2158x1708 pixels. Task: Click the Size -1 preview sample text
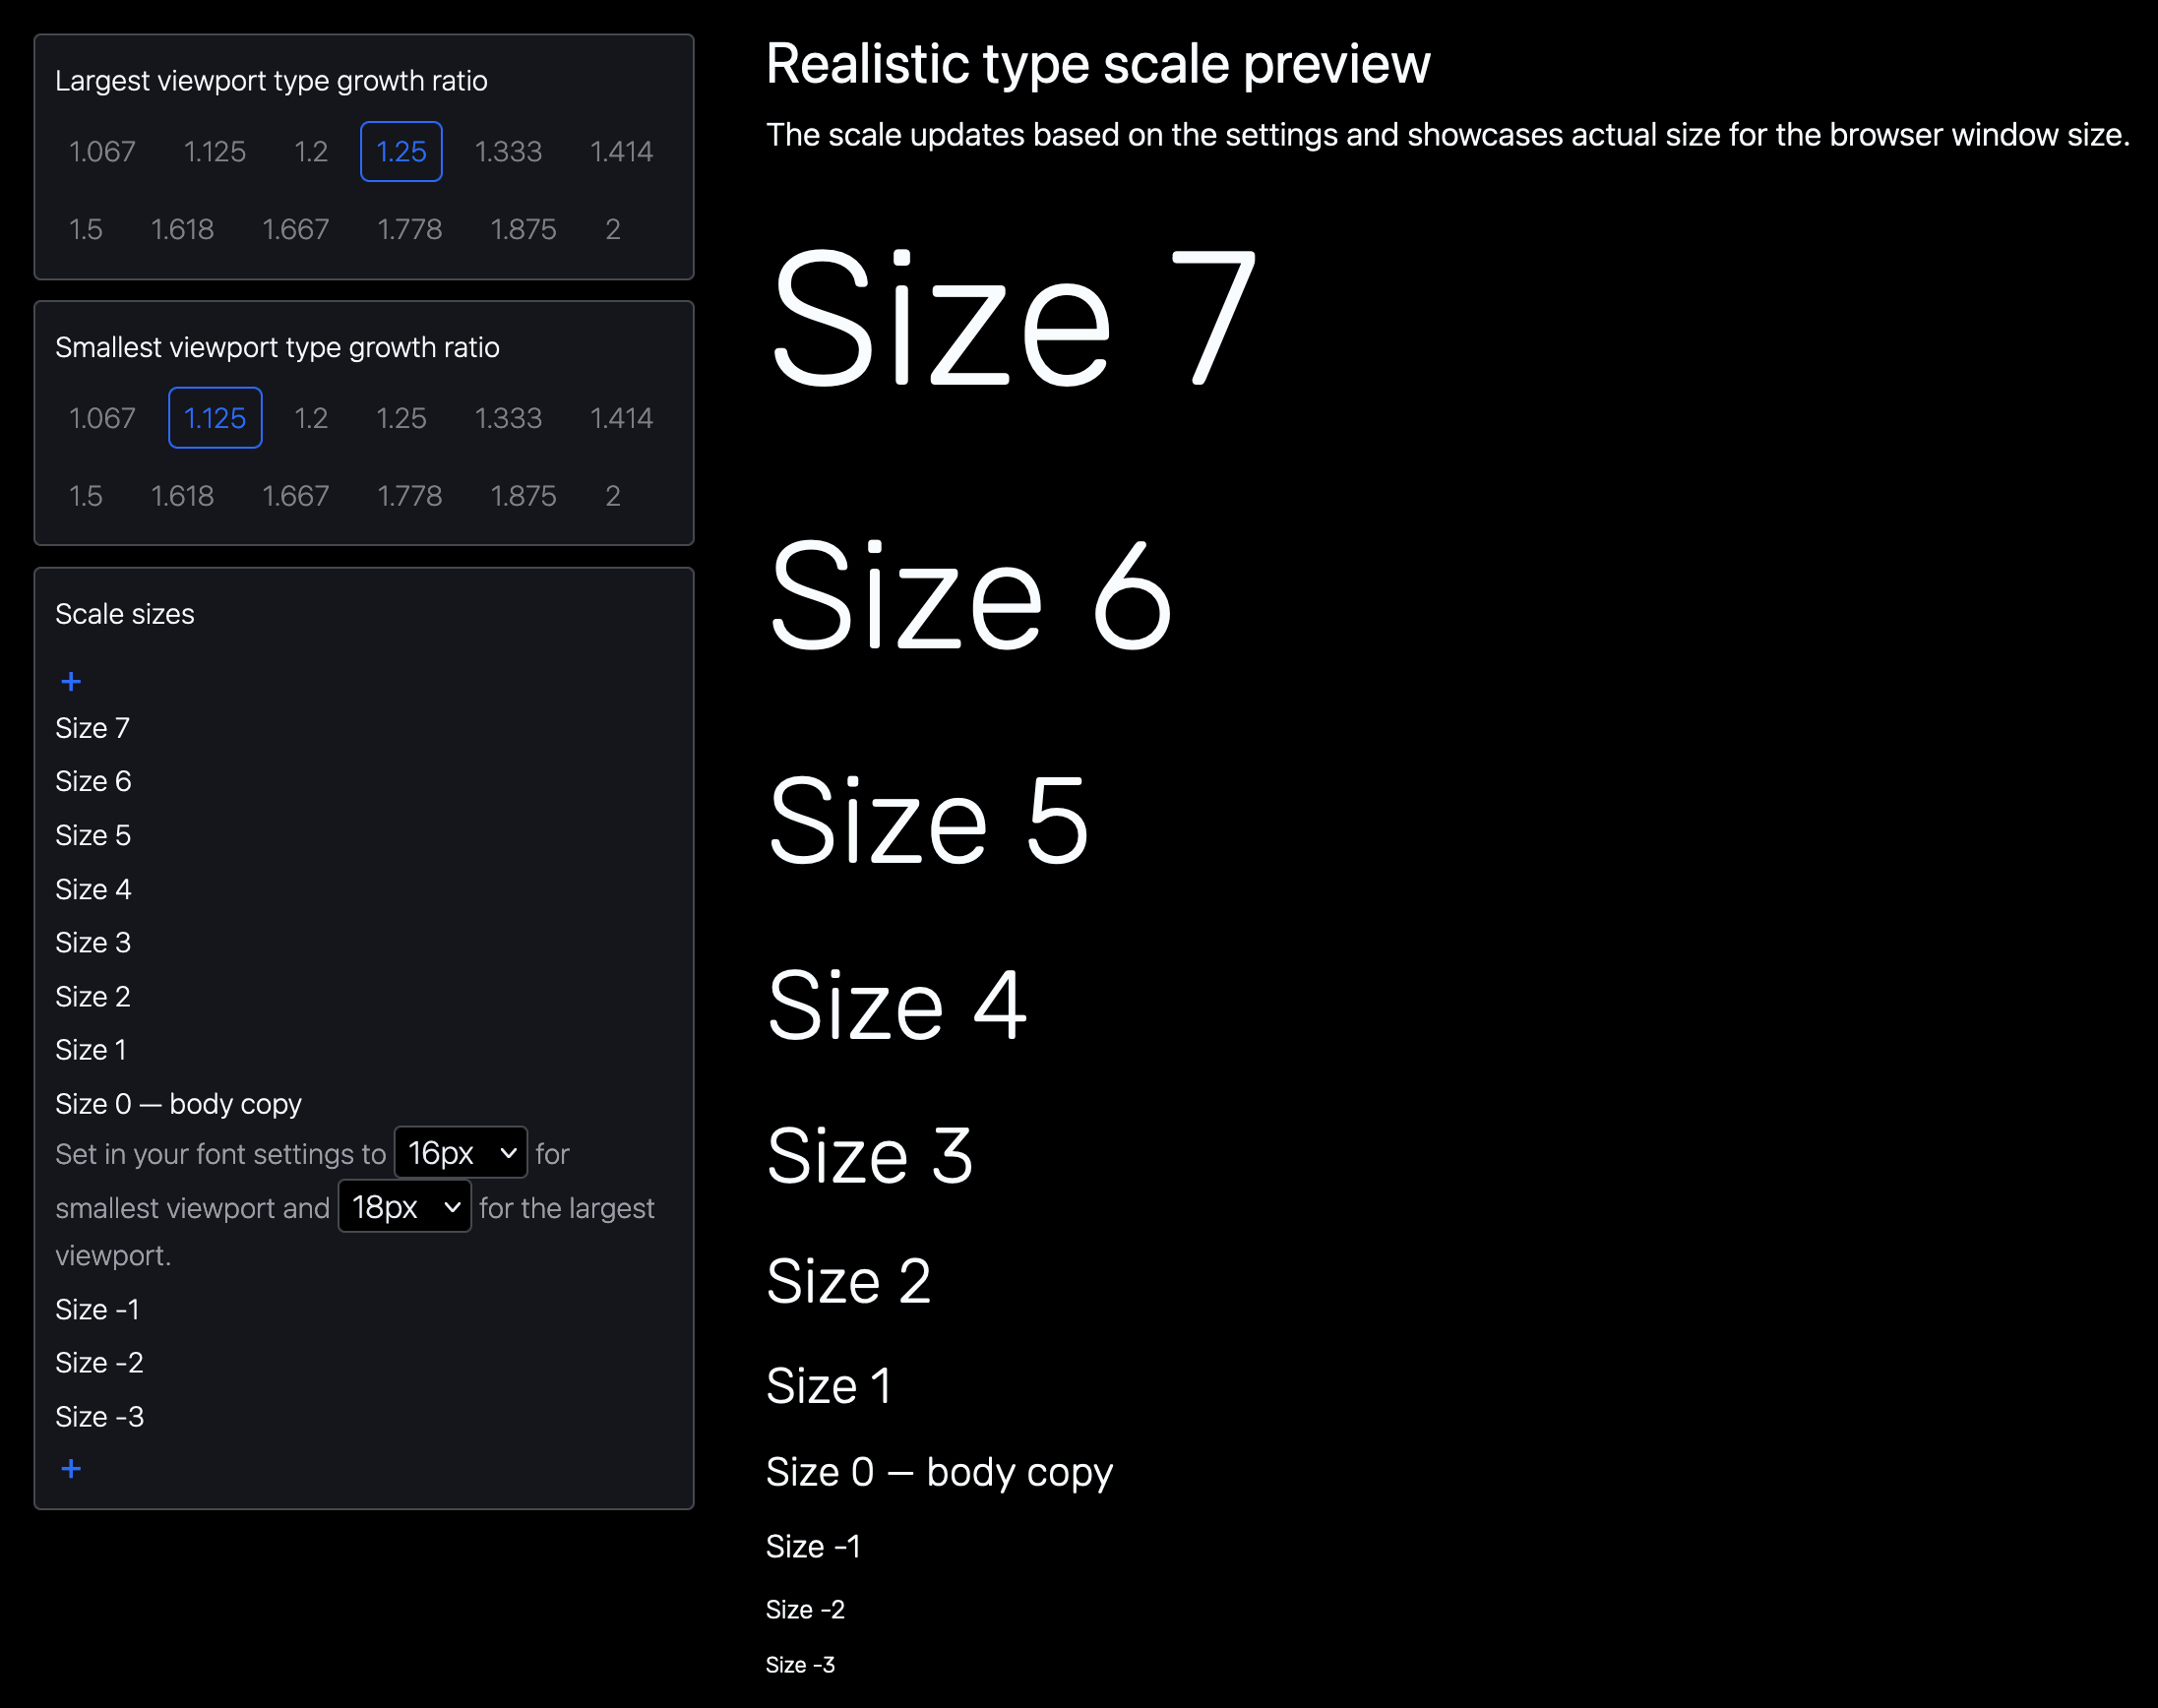pos(813,1547)
